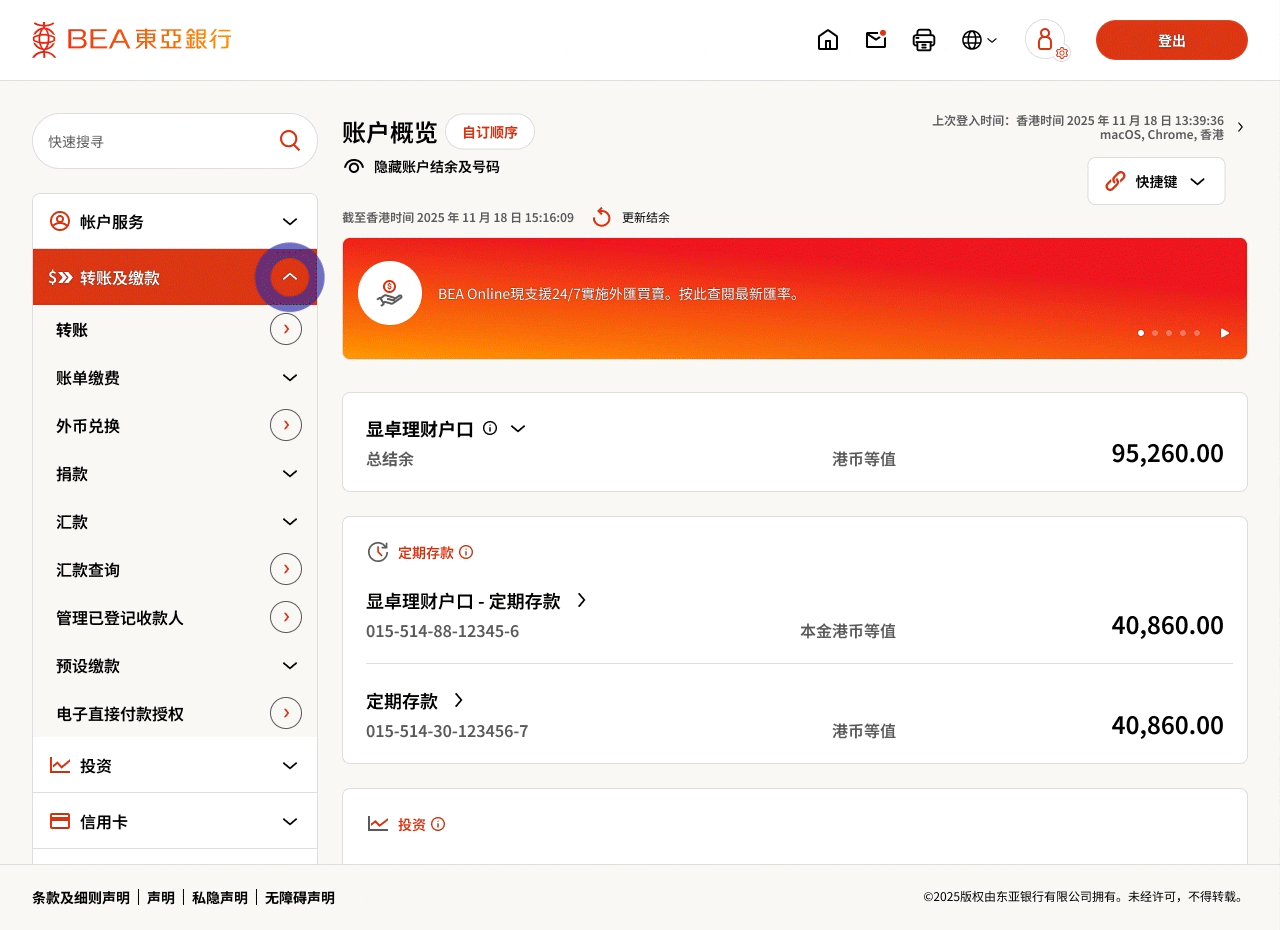Expand the 显卓理财户口 account chevron
1280x930 pixels.
518,428
